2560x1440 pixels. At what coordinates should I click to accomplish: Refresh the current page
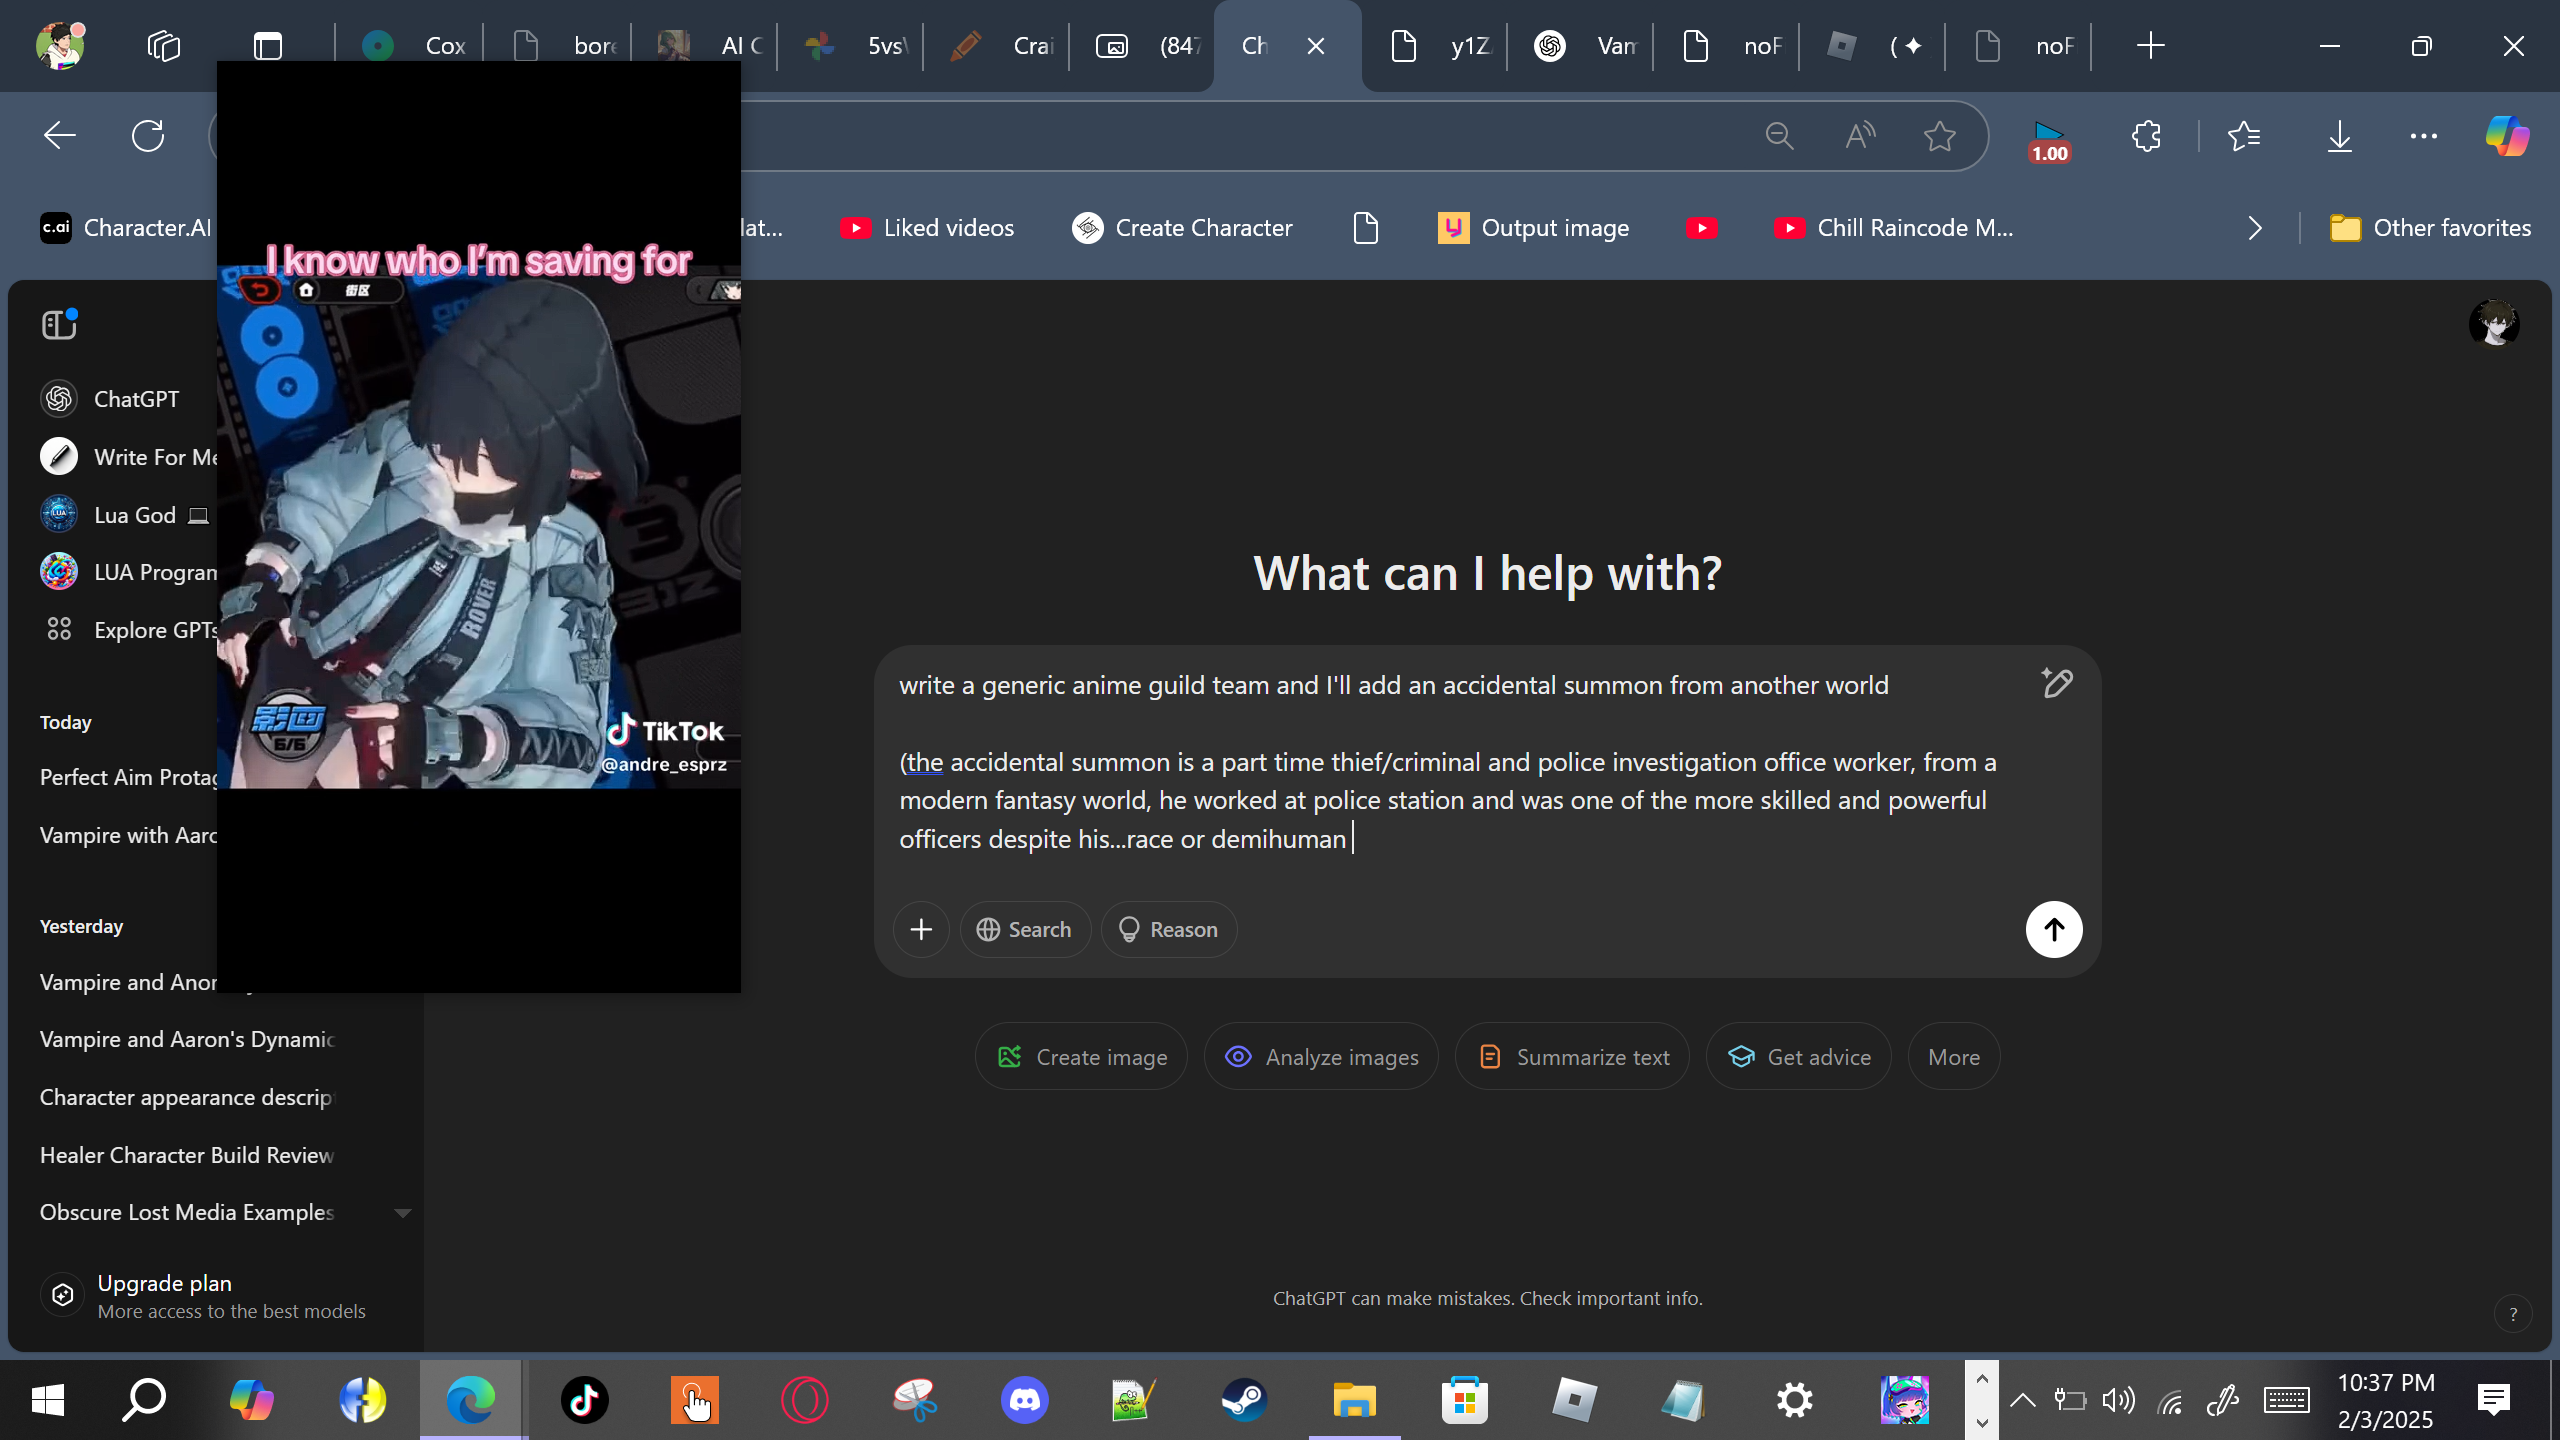pyautogui.click(x=148, y=136)
